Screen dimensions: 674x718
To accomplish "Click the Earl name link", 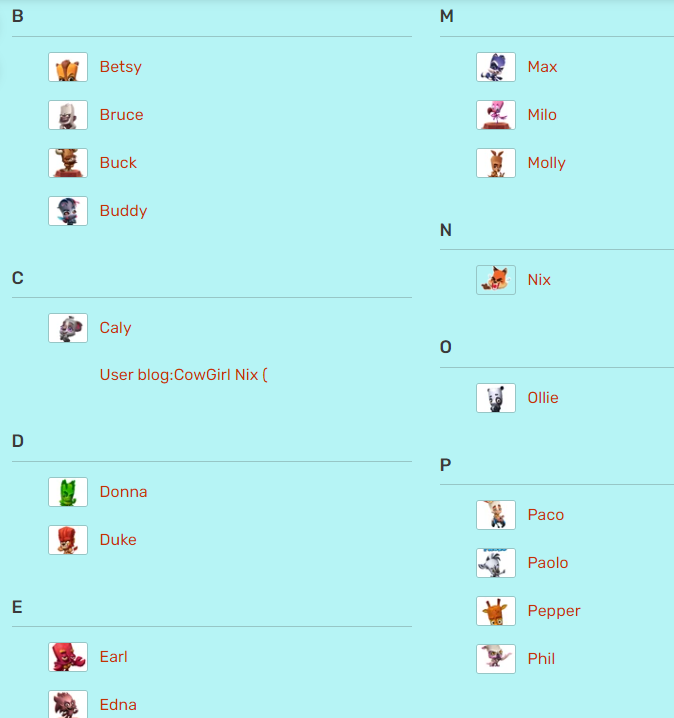I will click(114, 657).
